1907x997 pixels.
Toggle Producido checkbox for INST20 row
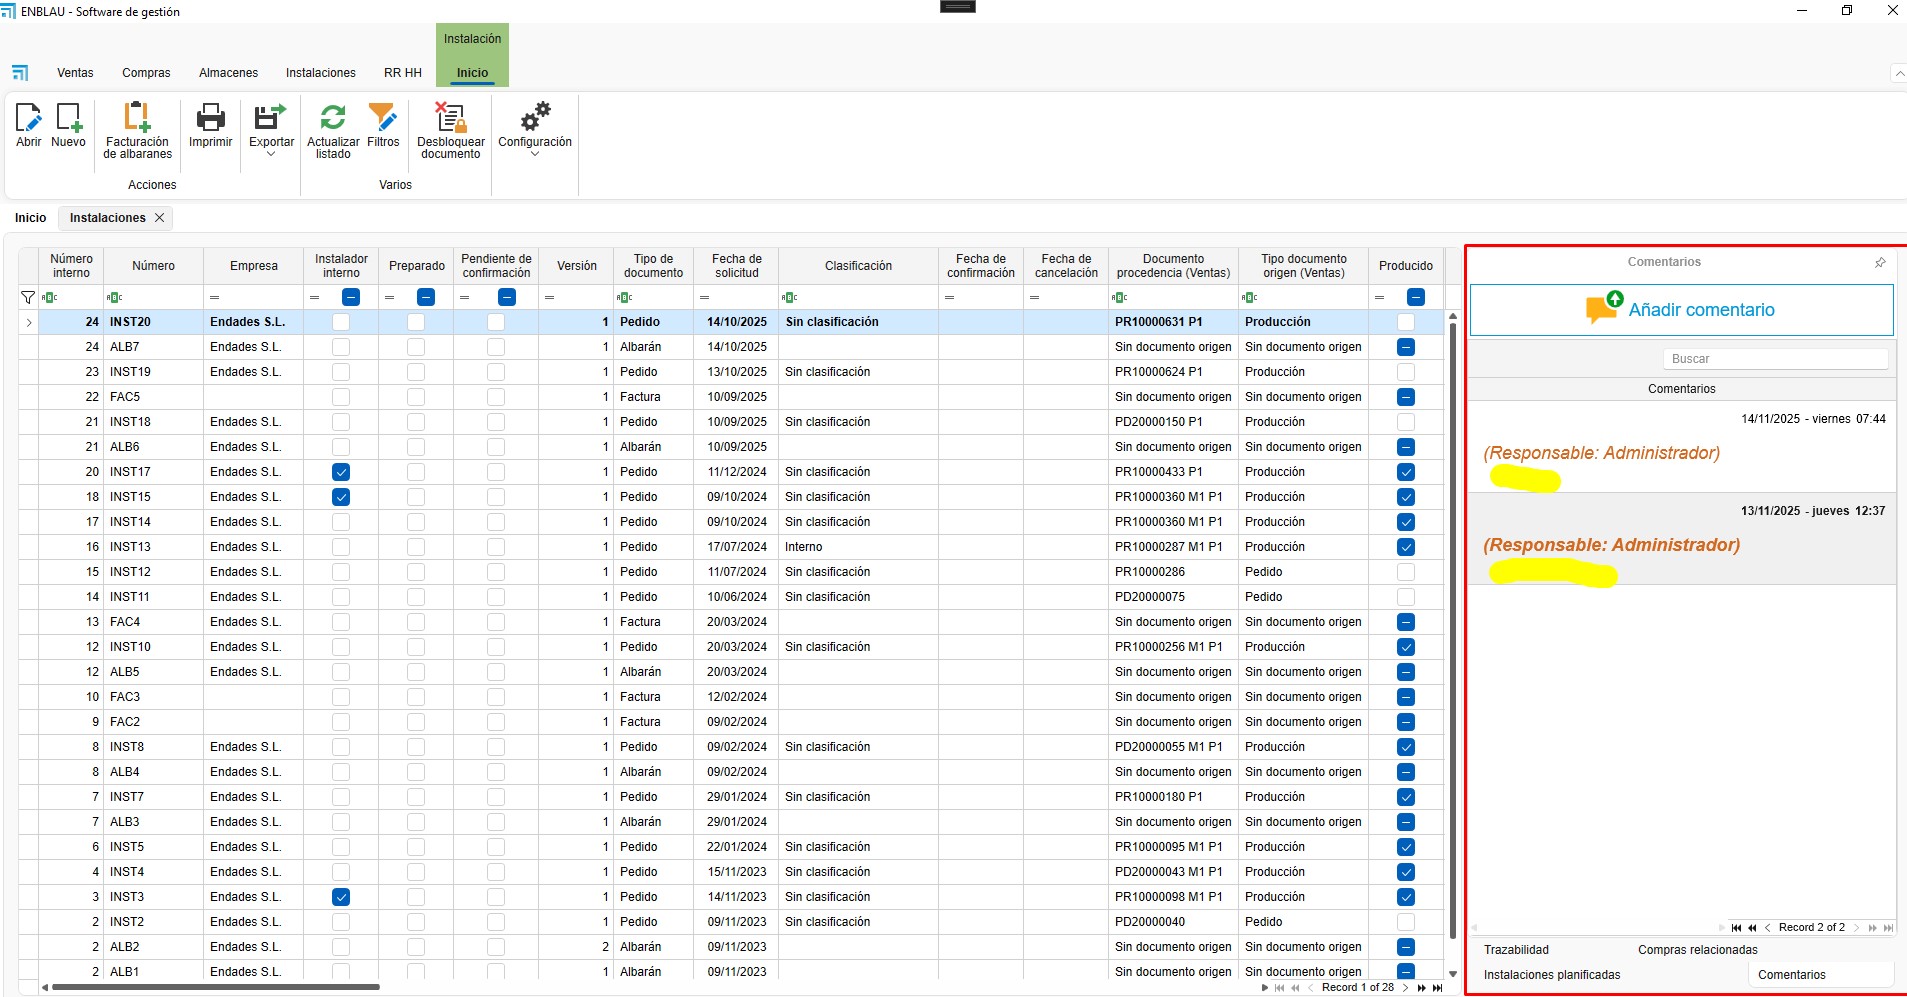pyautogui.click(x=1406, y=322)
